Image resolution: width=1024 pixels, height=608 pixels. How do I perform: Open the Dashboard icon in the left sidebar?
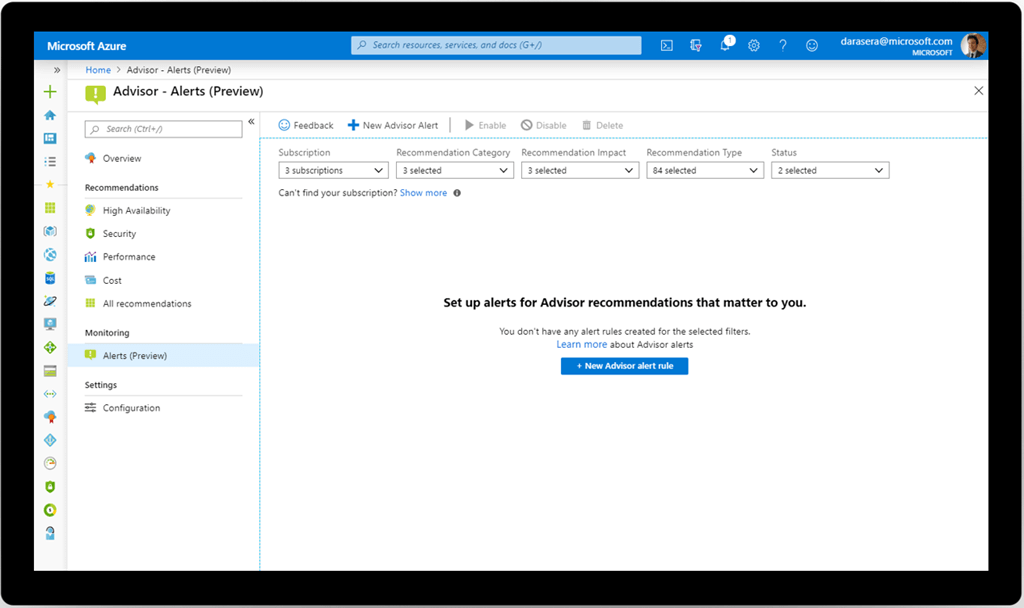click(50, 138)
